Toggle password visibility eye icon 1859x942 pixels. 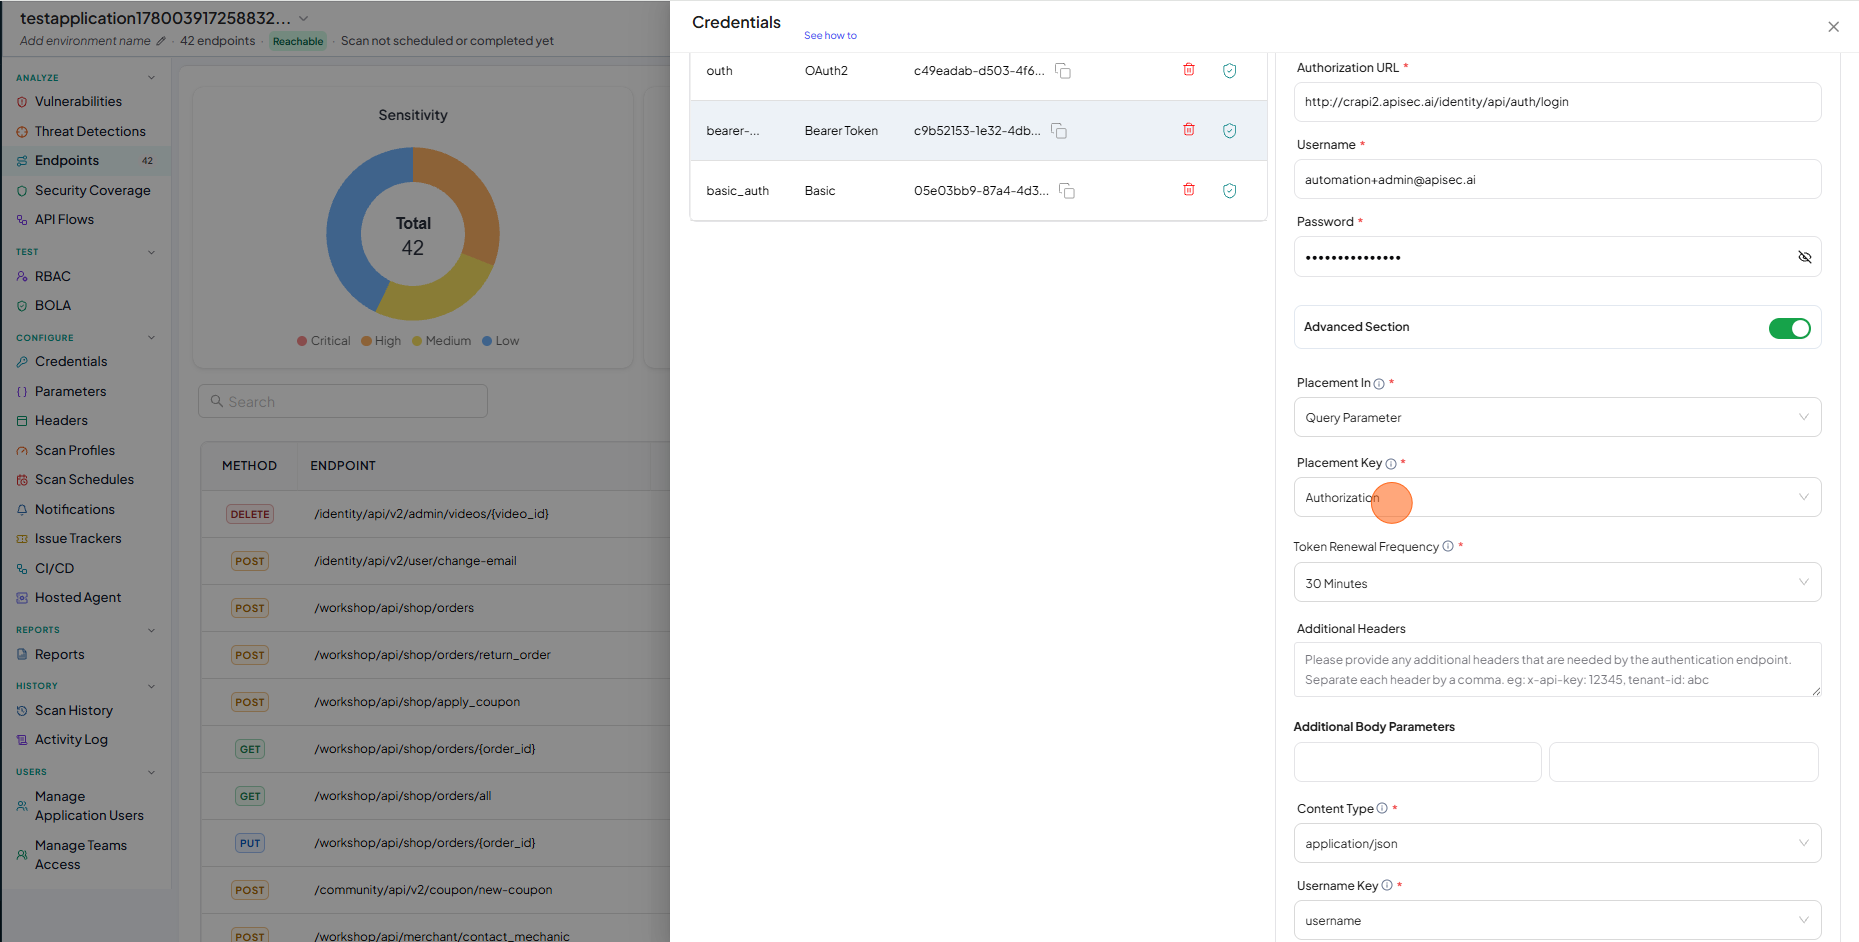(x=1804, y=257)
